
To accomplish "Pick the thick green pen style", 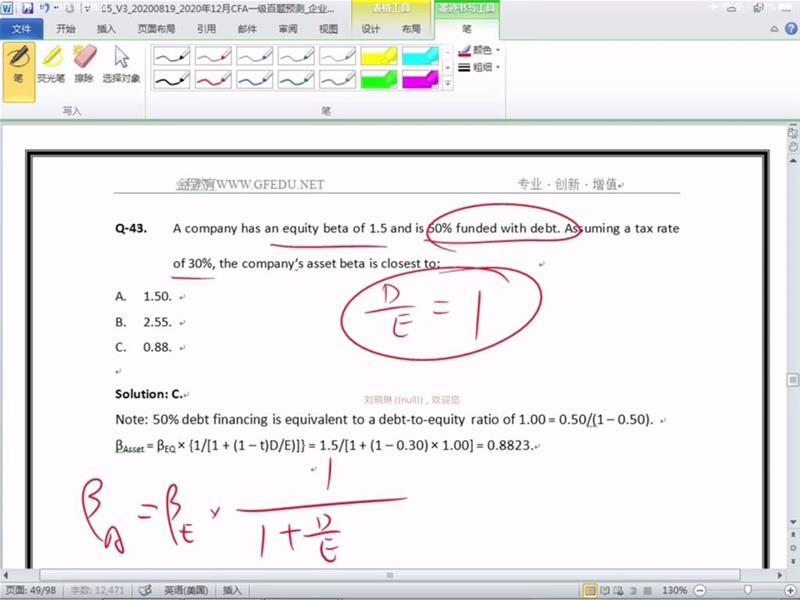I will click(296, 79).
